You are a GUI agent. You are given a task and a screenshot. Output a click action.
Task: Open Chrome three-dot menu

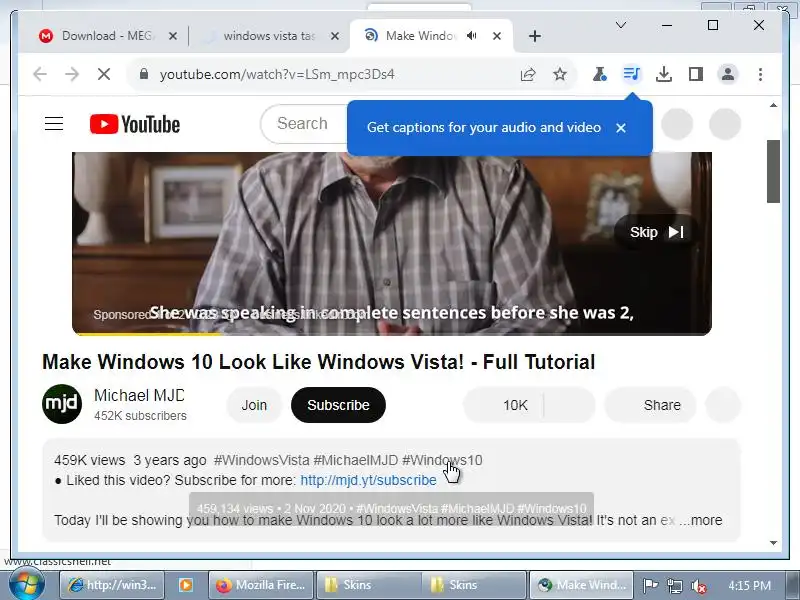point(760,74)
